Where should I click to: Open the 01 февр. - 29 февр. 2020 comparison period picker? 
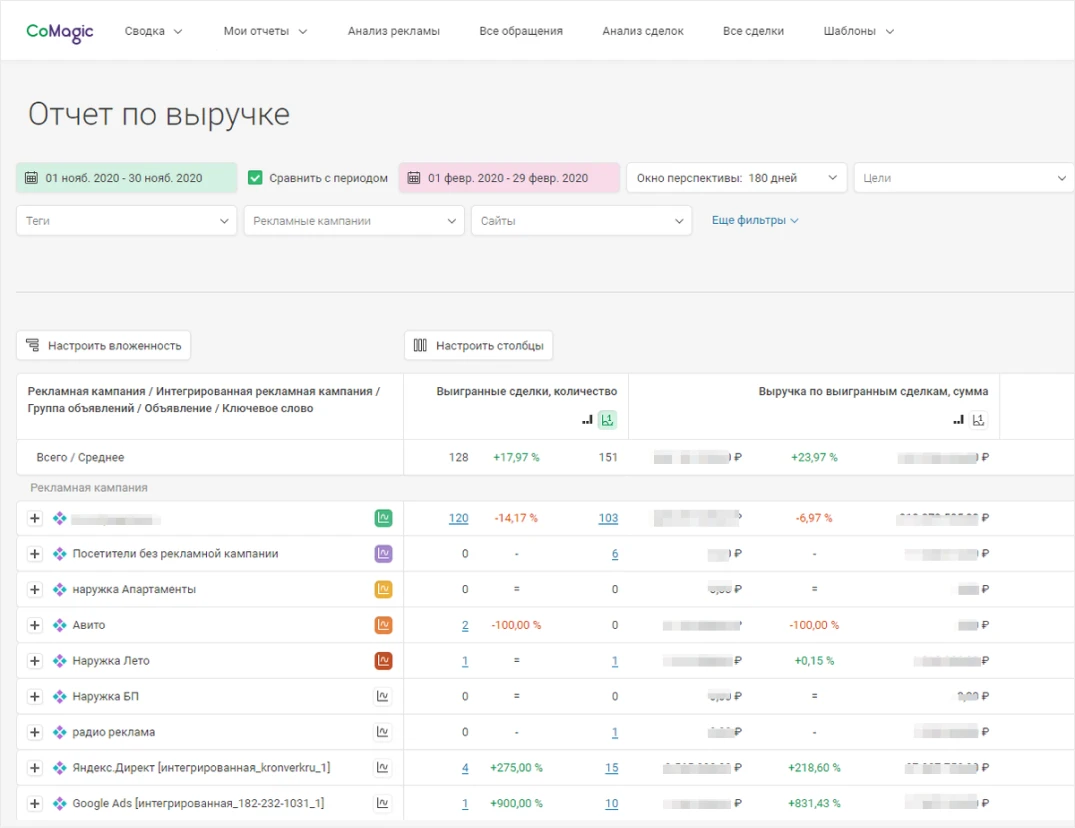[x=509, y=178]
